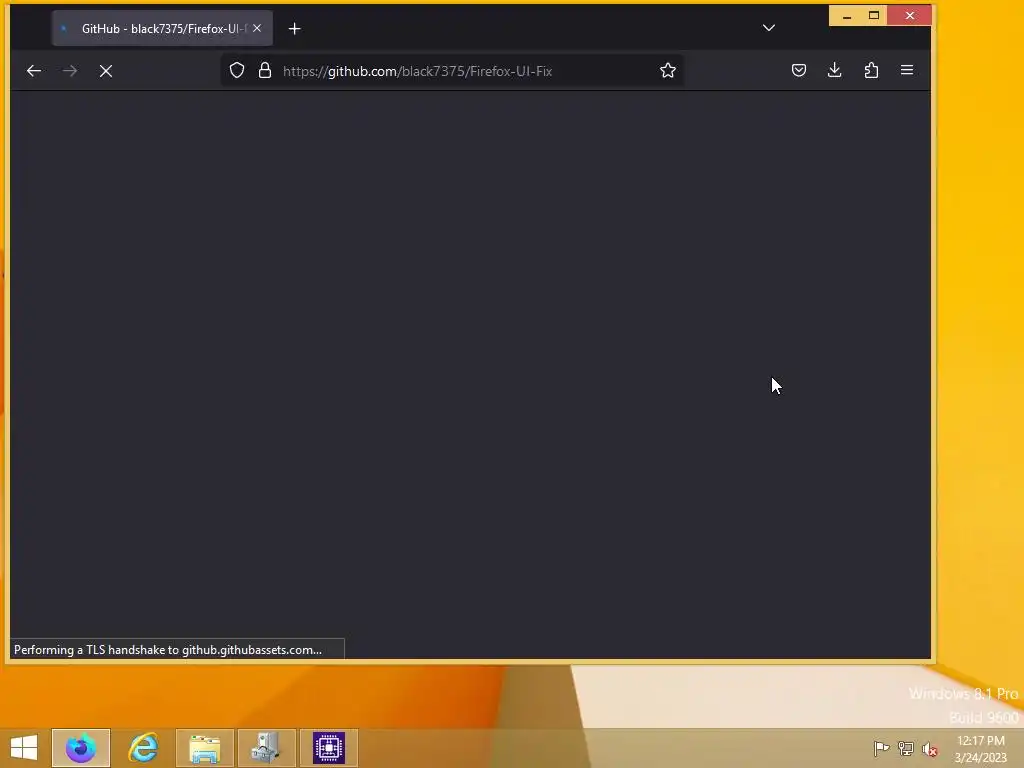The image size is (1024, 768).
Task: Focus the github.com address bar
Action: point(452,71)
